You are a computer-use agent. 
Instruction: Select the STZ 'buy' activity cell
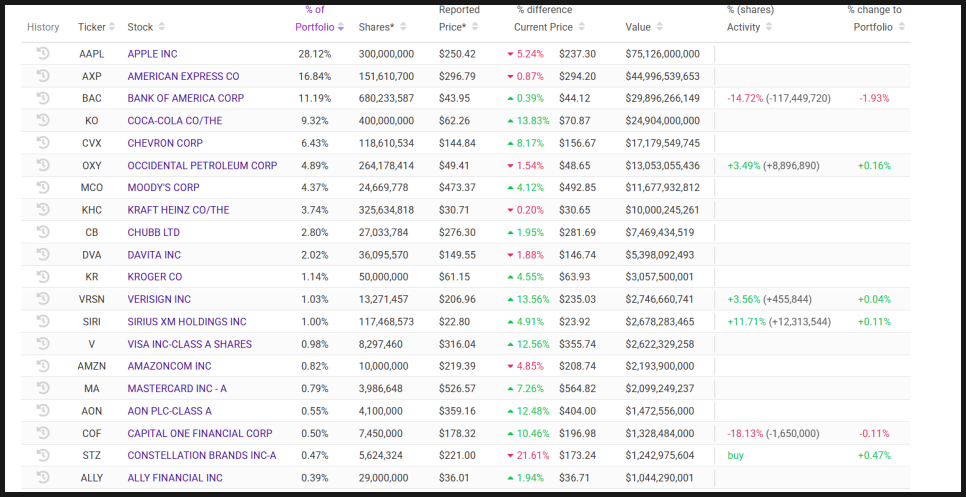(x=735, y=456)
